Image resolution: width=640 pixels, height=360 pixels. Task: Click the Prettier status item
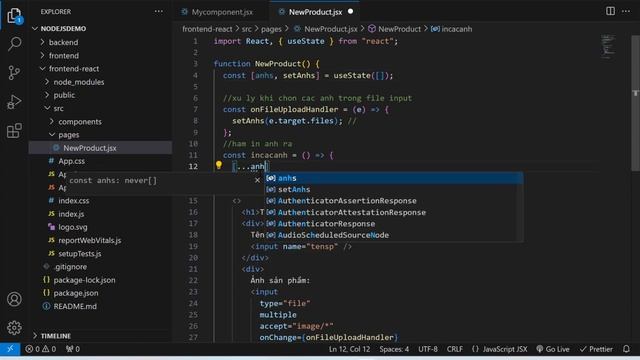[x=596, y=349]
